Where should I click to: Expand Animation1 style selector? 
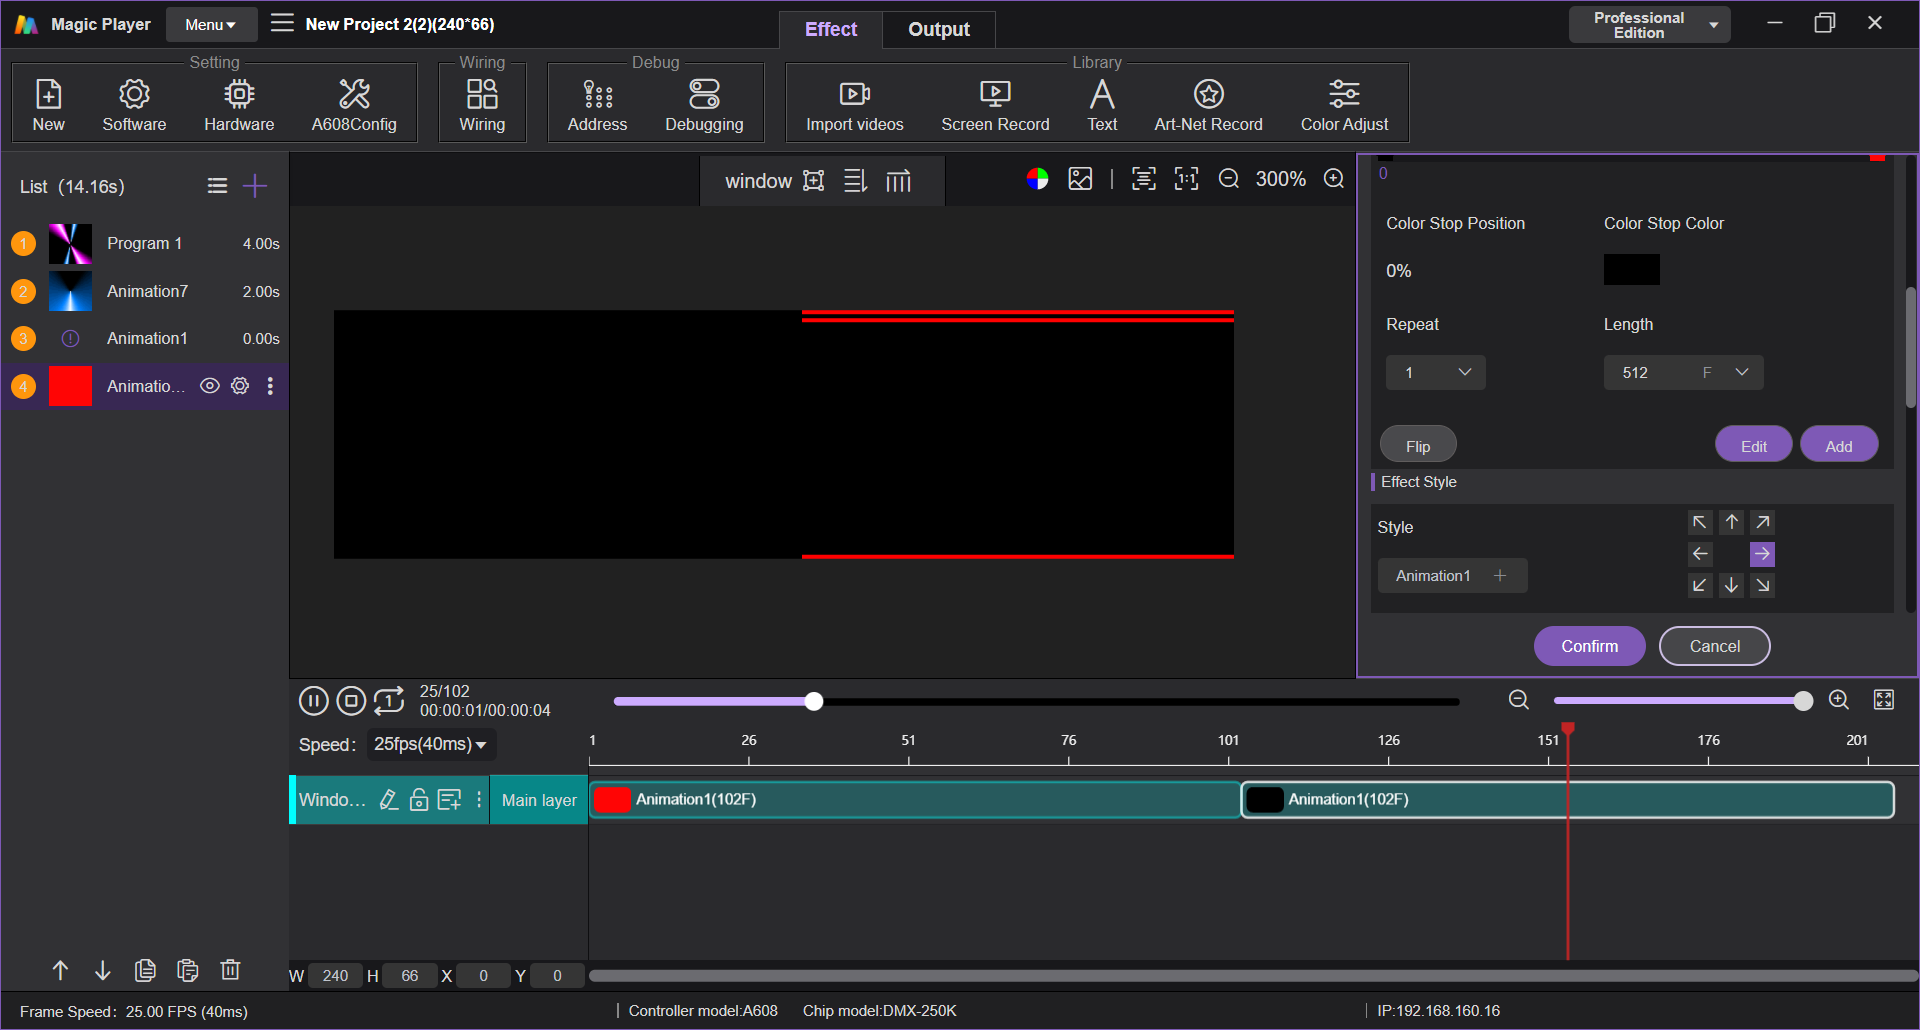point(1452,576)
